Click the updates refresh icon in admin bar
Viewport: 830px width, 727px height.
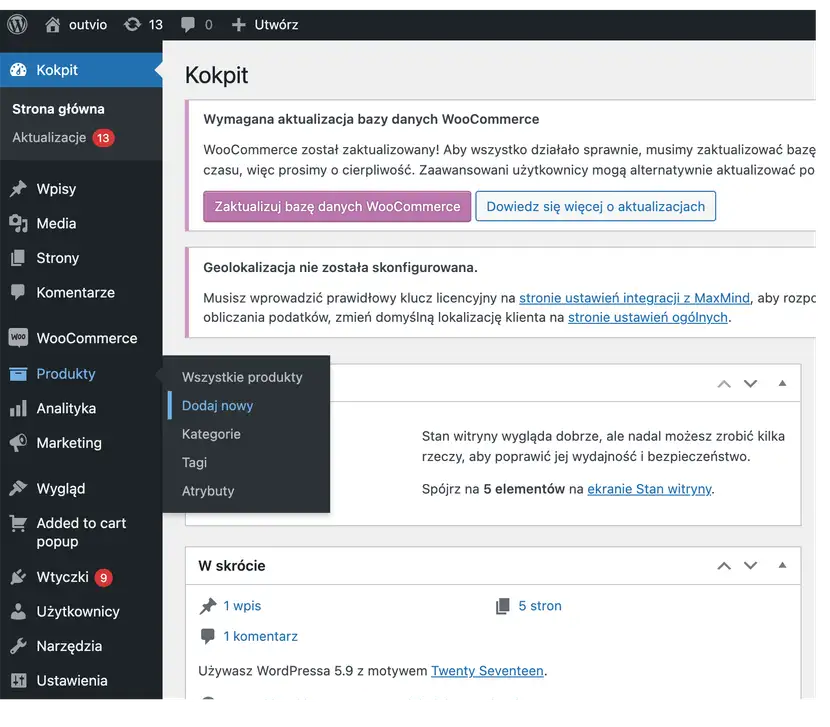coord(132,24)
